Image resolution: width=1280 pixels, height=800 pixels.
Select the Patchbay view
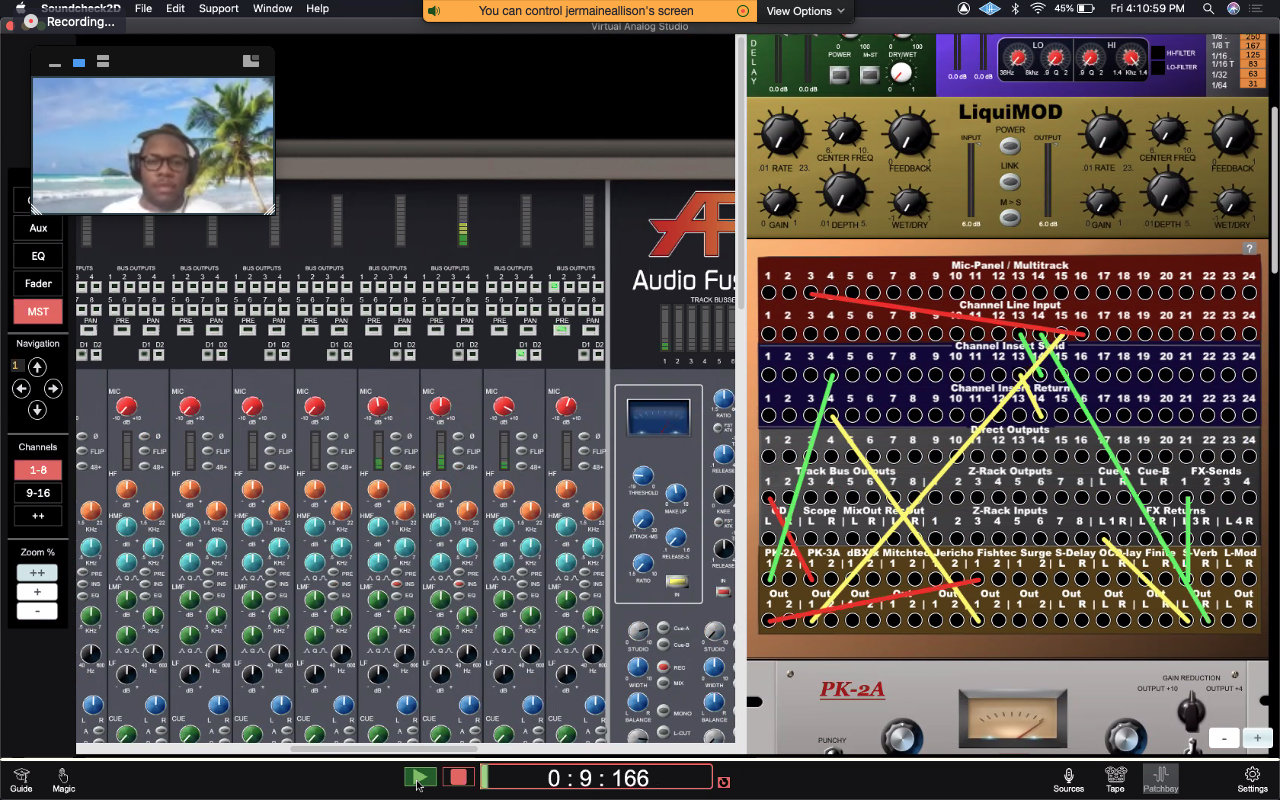click(x=1160, y=779)
